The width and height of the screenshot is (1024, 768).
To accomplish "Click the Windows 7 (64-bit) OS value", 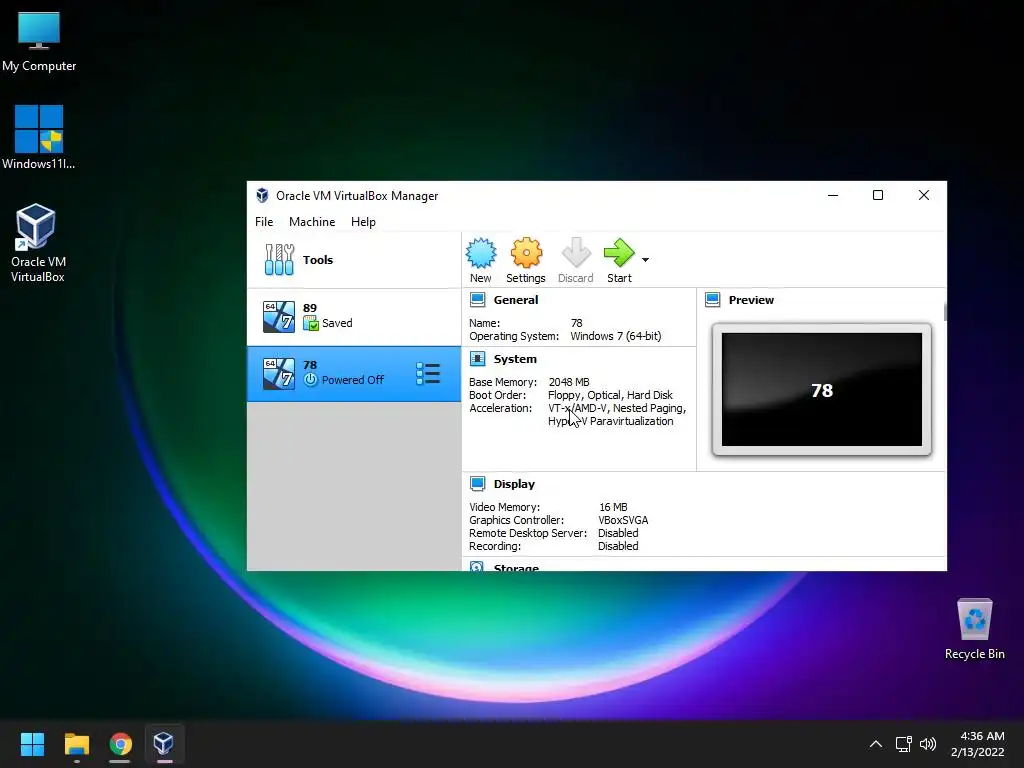I will pos(616,336).
